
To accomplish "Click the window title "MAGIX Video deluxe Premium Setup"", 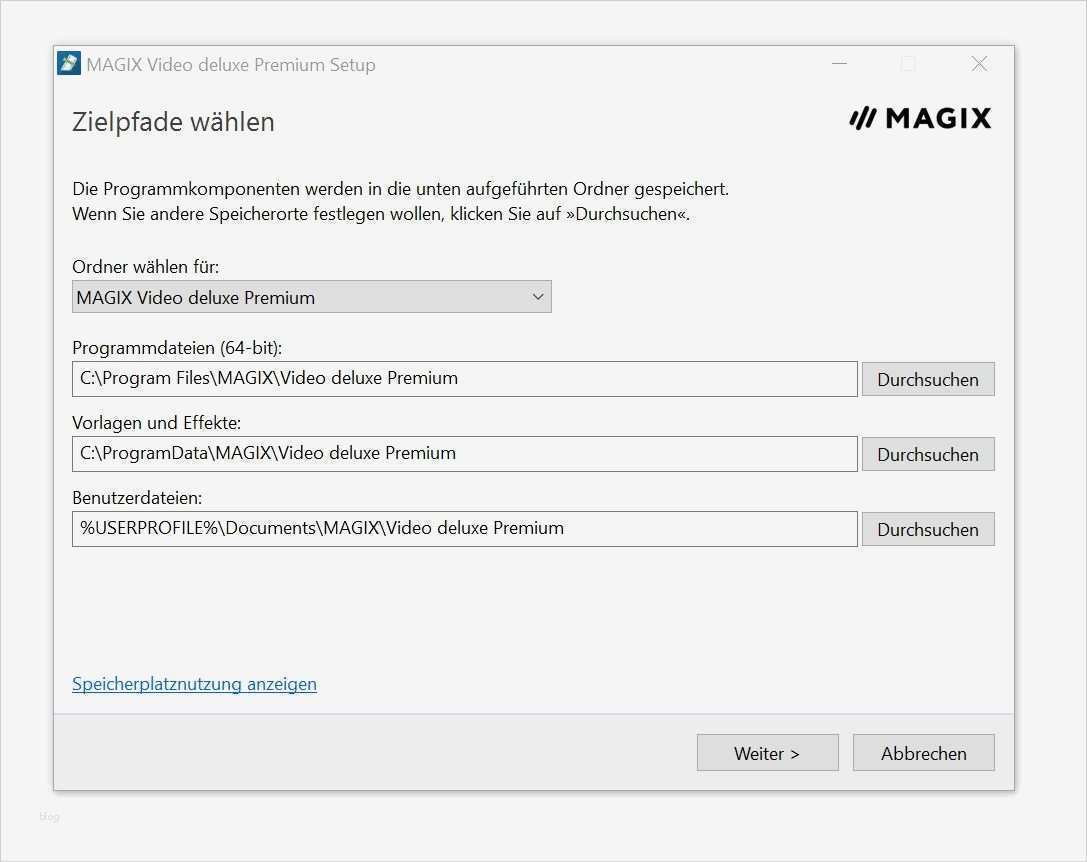I will (231, 65).
